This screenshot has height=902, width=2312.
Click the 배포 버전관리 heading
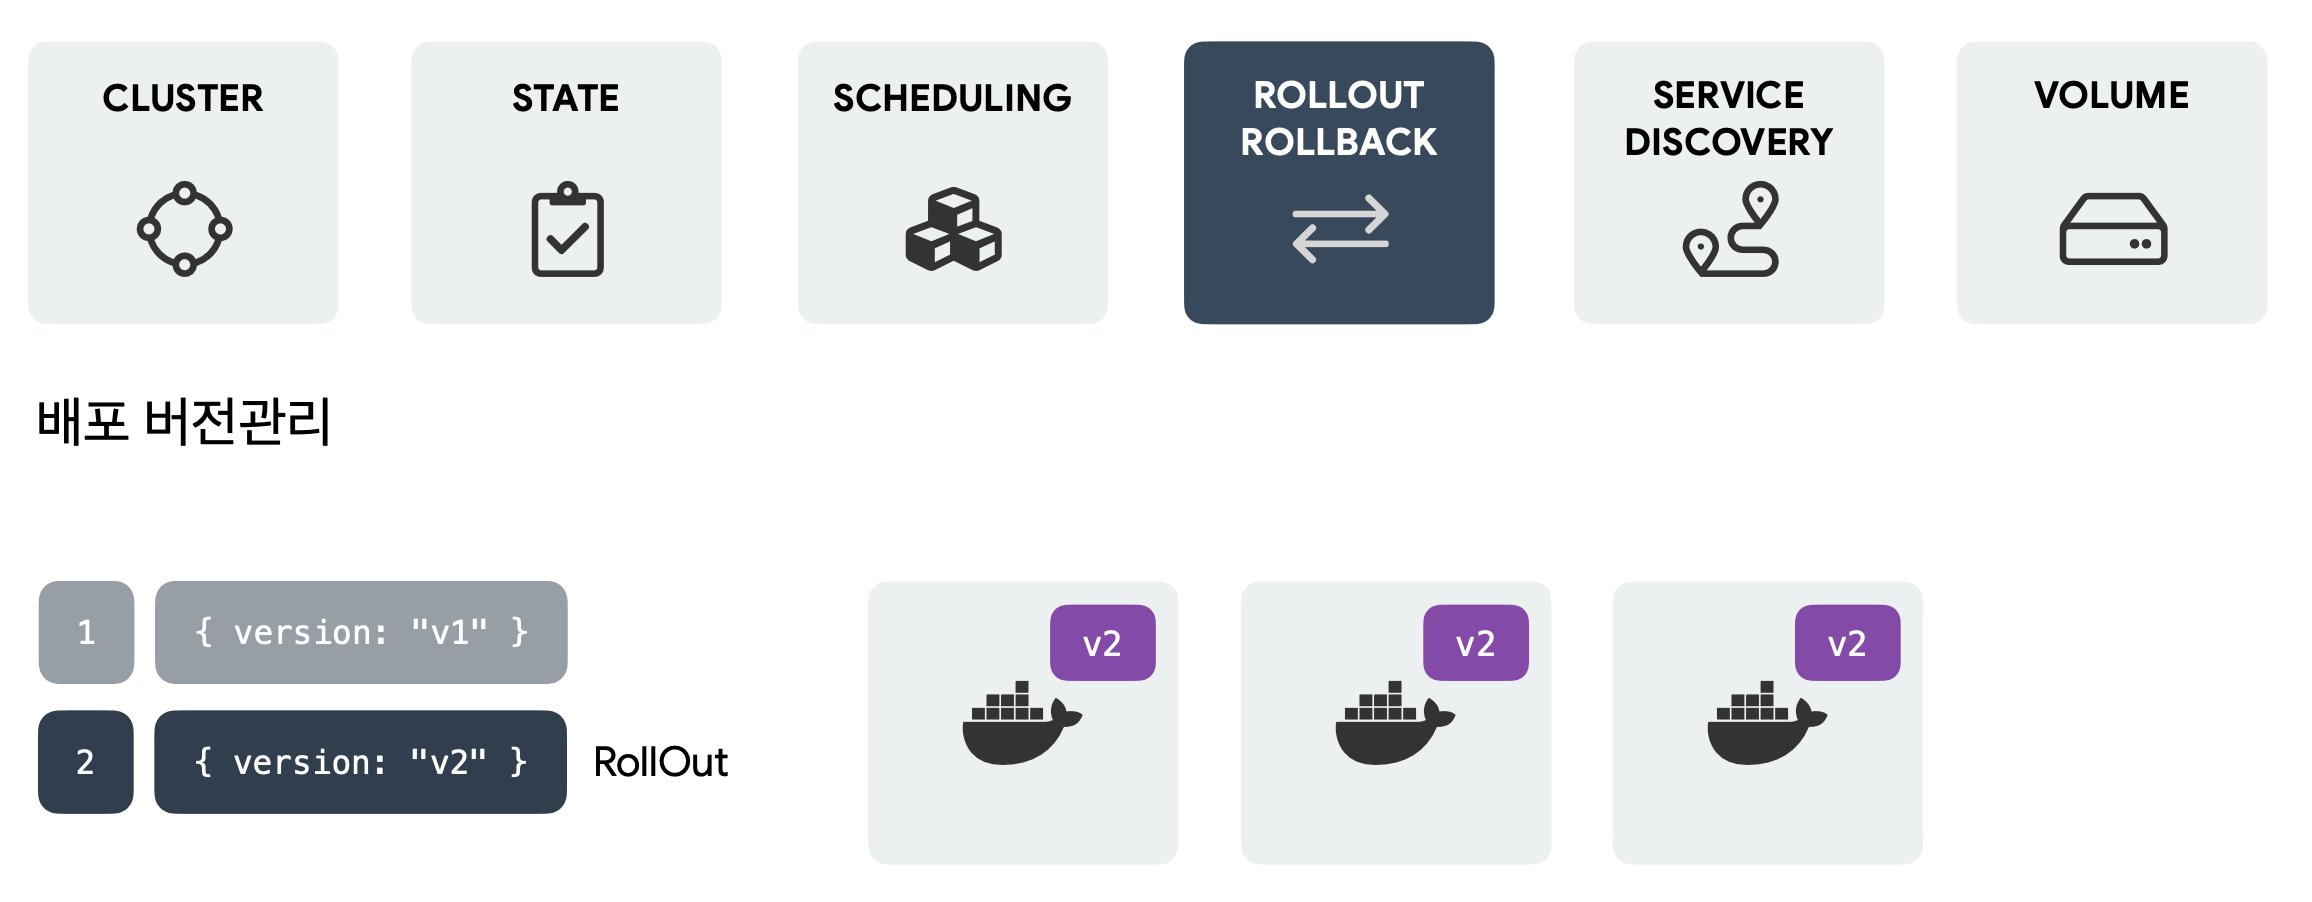tap(184, 421)
